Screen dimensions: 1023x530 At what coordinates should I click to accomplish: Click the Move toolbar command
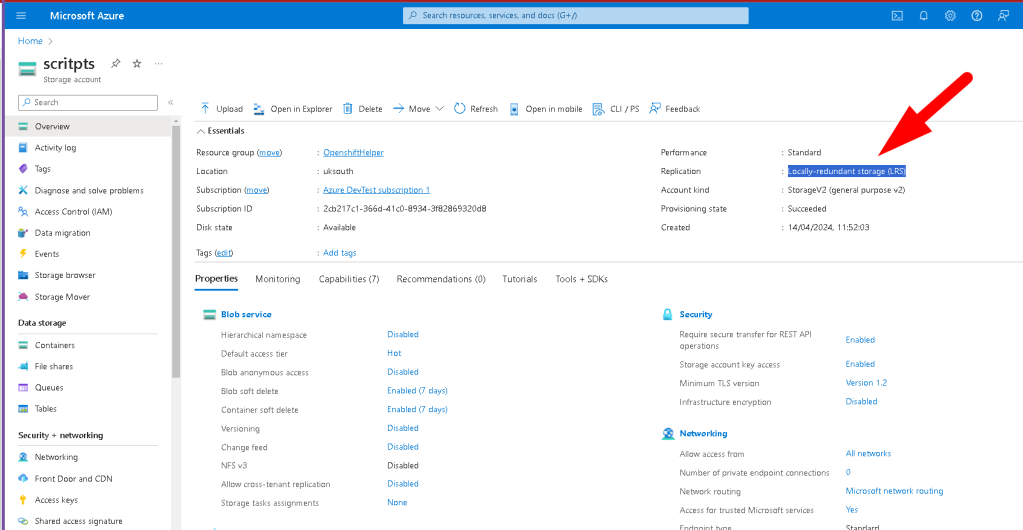(x=412, y=109)
